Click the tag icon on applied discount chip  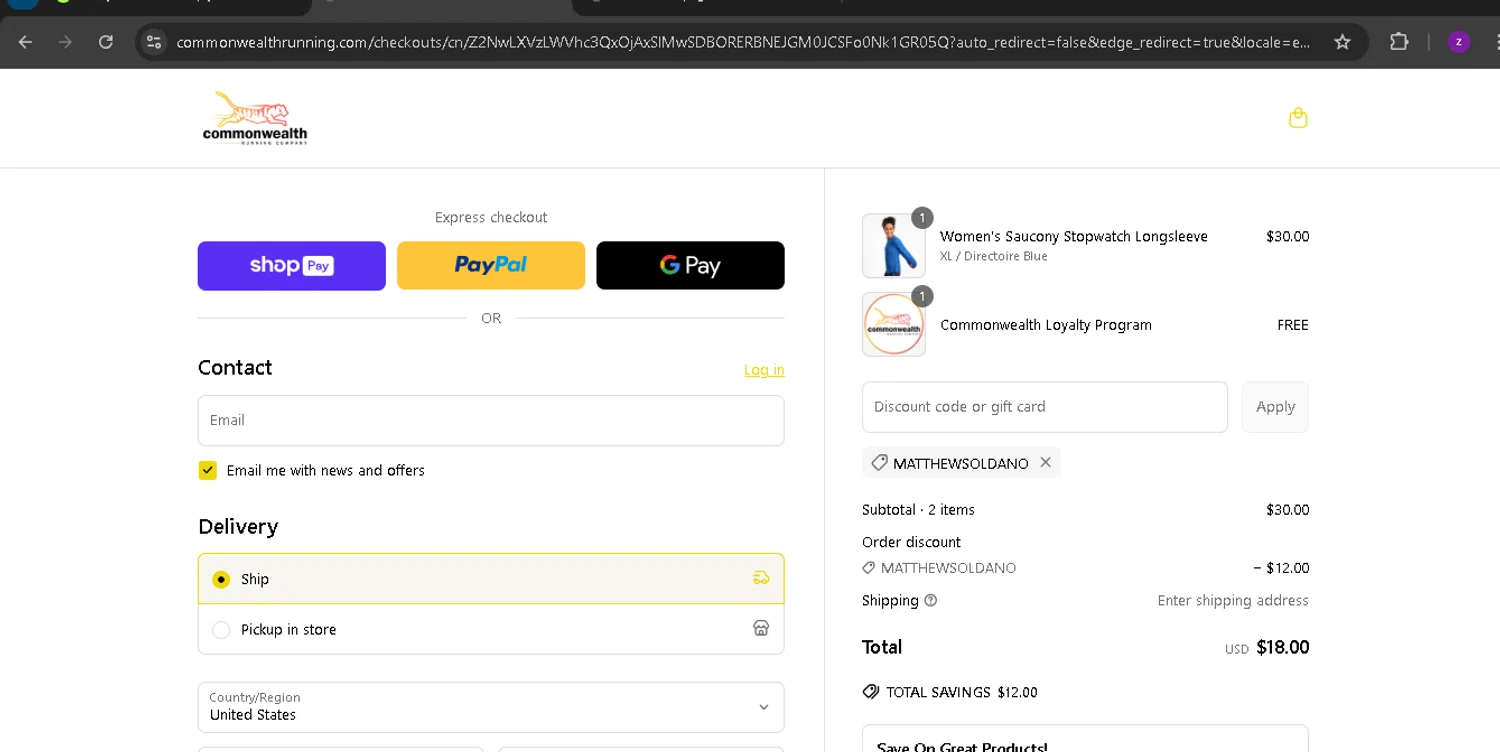[879, 463]
